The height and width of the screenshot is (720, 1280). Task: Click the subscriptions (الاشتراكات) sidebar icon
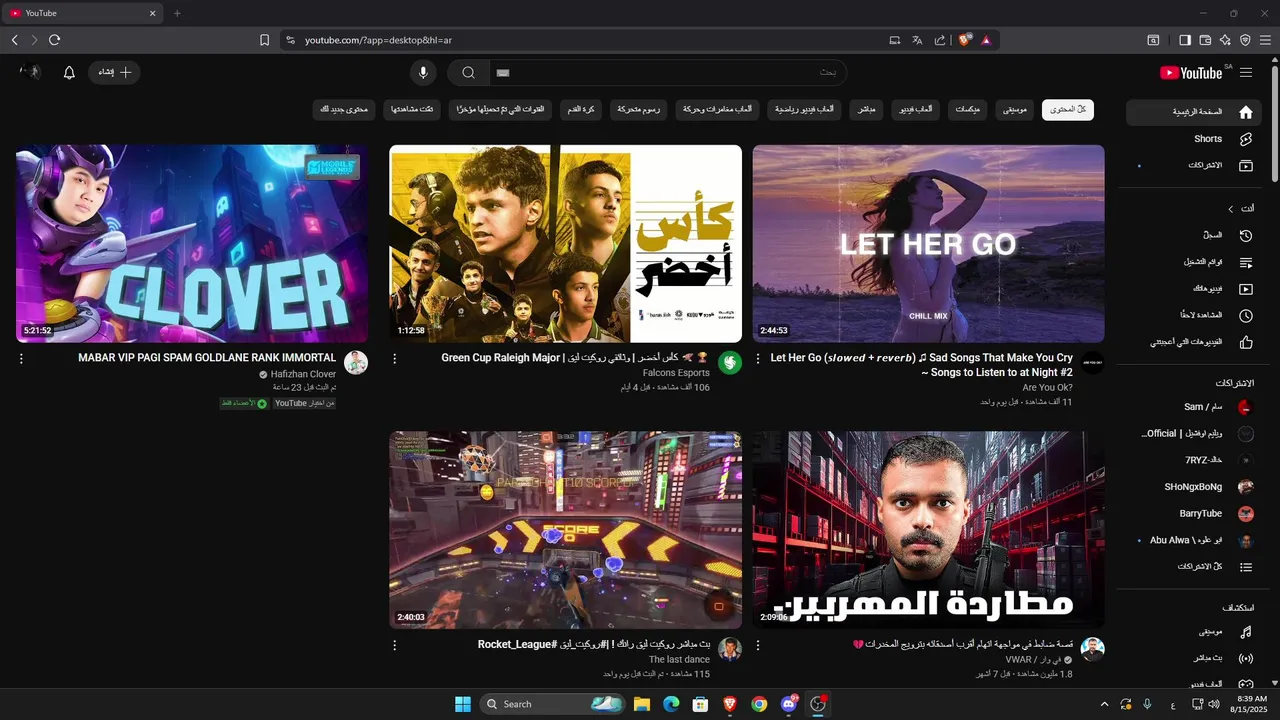(1246, 165)
